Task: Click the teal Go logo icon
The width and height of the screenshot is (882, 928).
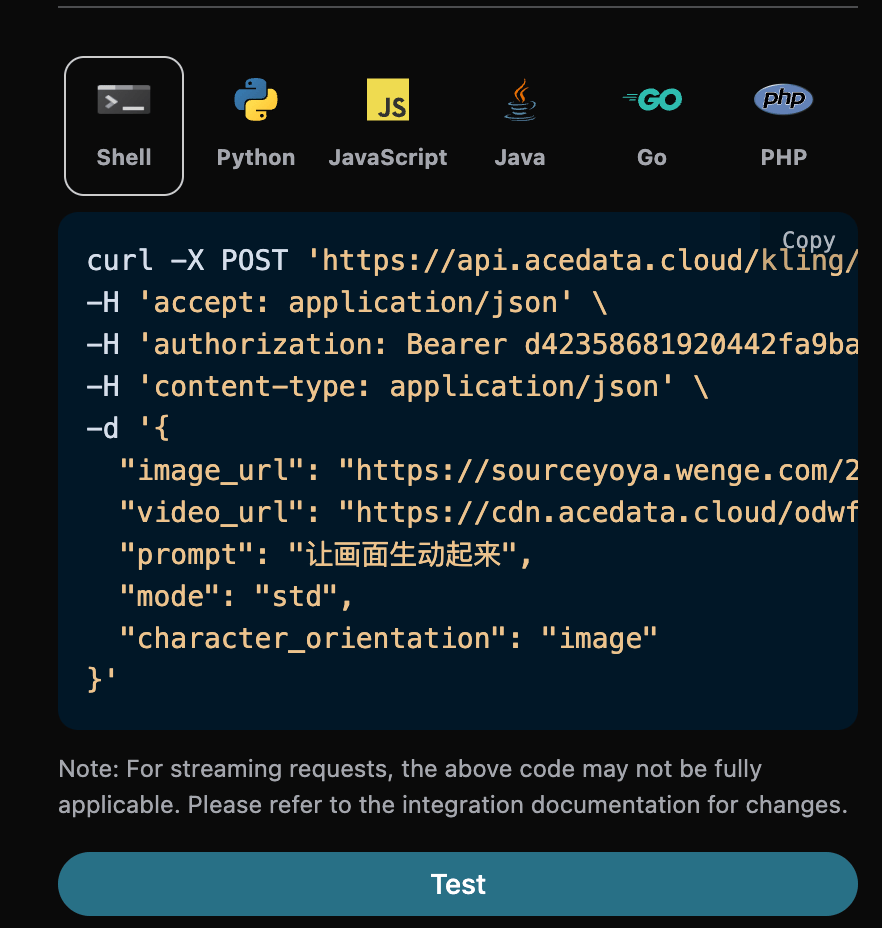Action: click(652, 100)
